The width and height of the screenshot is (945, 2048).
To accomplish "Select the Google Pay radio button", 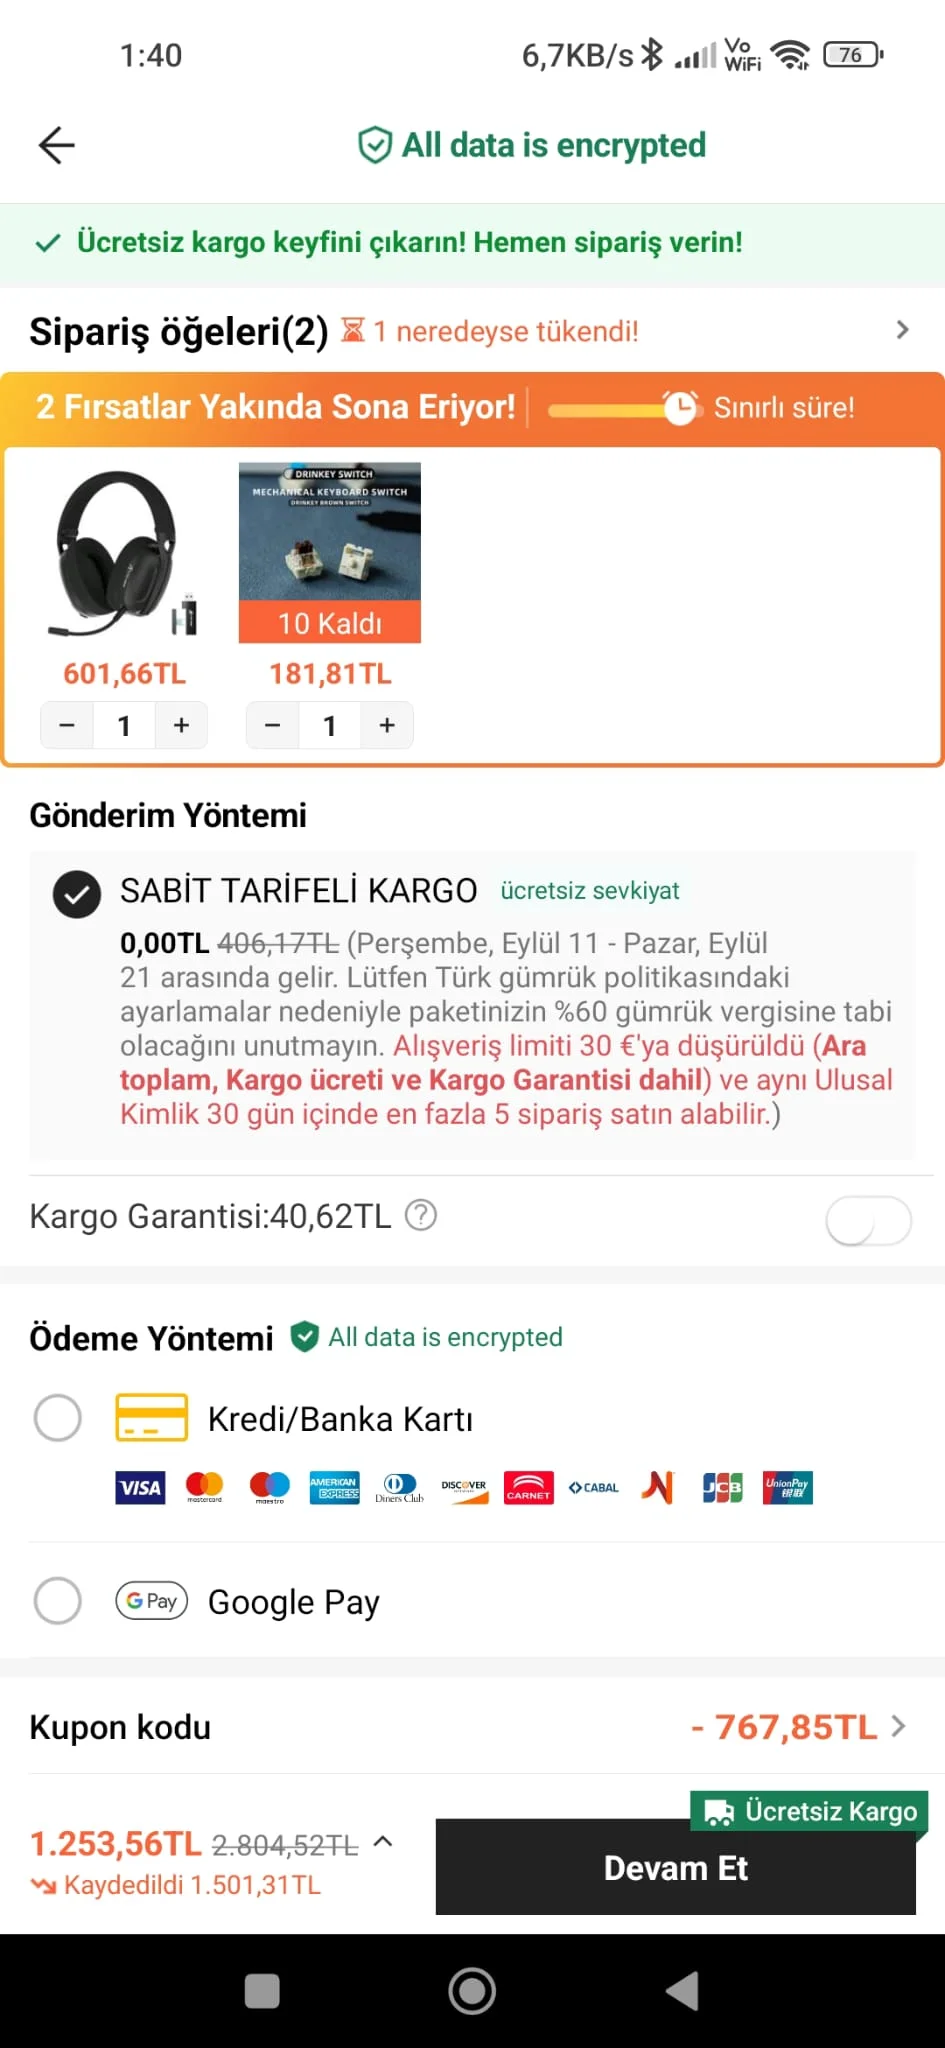I will pyautogui.click(x=58, y=1601).
